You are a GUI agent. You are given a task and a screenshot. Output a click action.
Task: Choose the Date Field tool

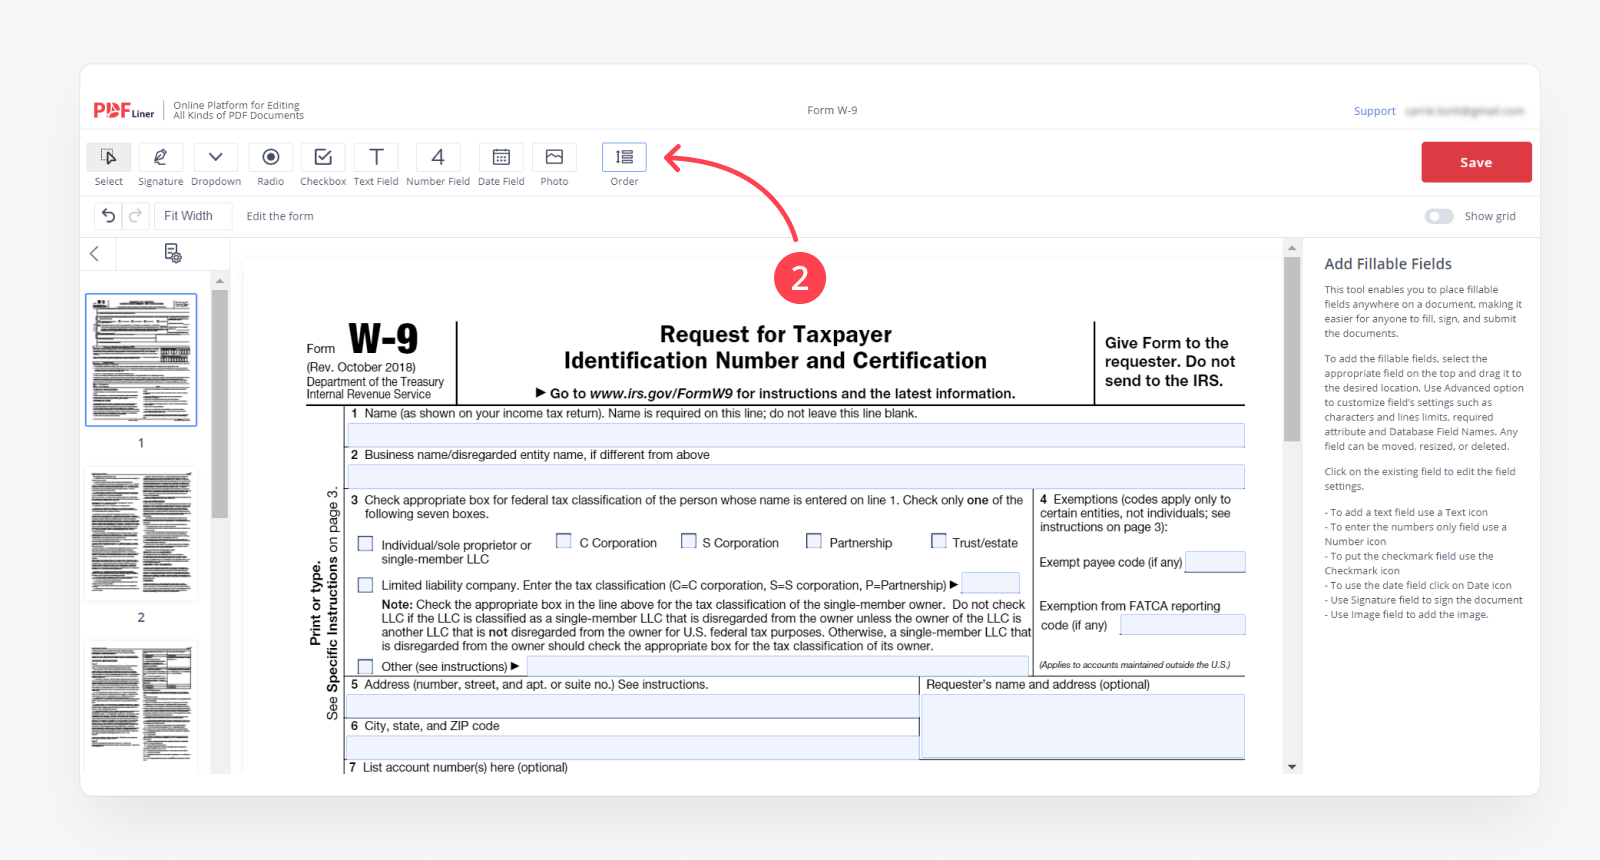click(x=501, y=157)
